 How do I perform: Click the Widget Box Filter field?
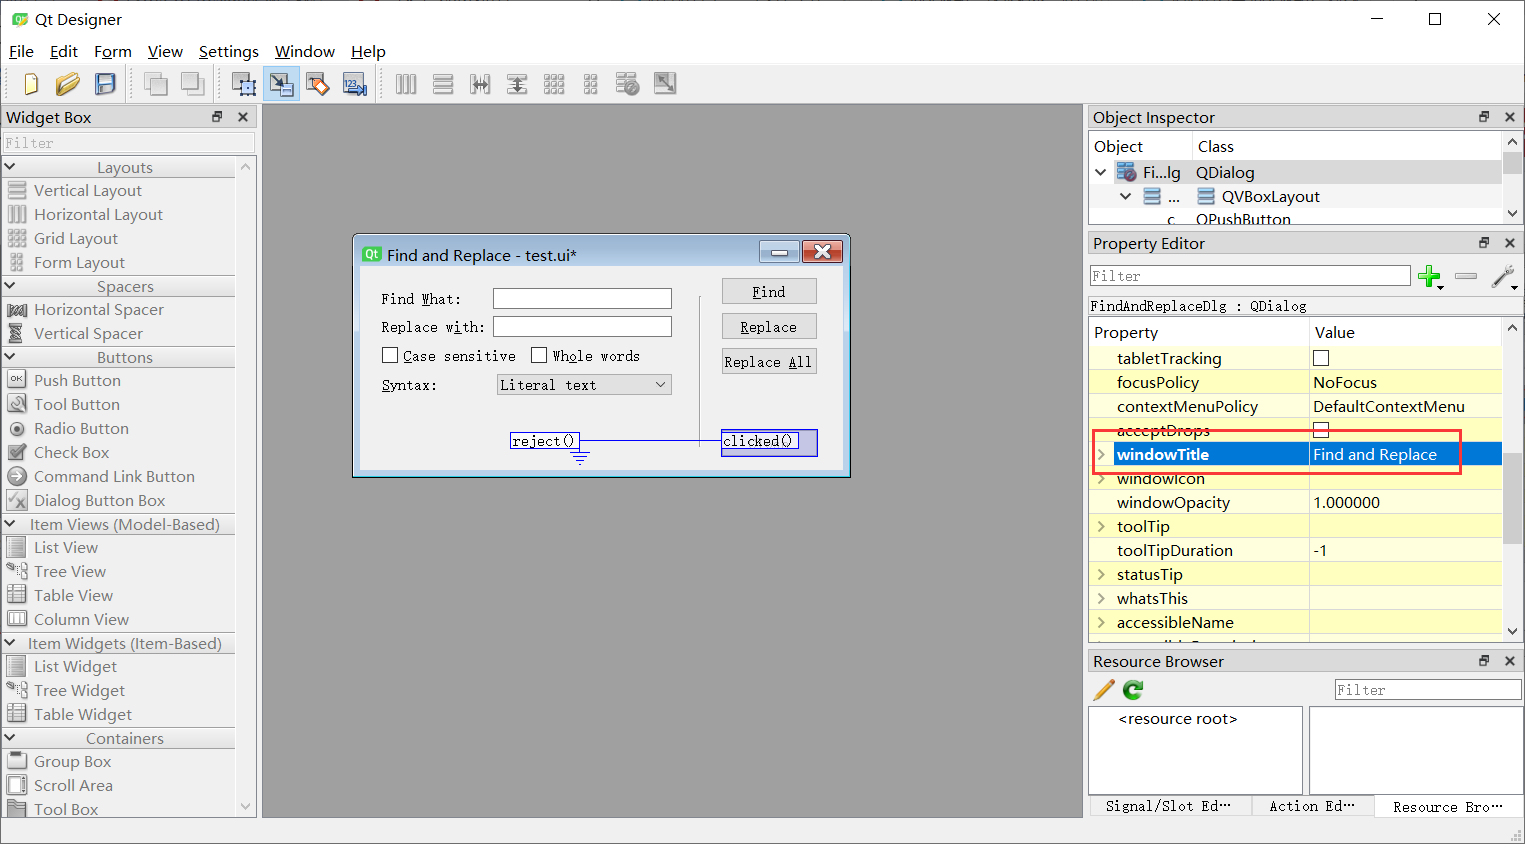(128, 143)
